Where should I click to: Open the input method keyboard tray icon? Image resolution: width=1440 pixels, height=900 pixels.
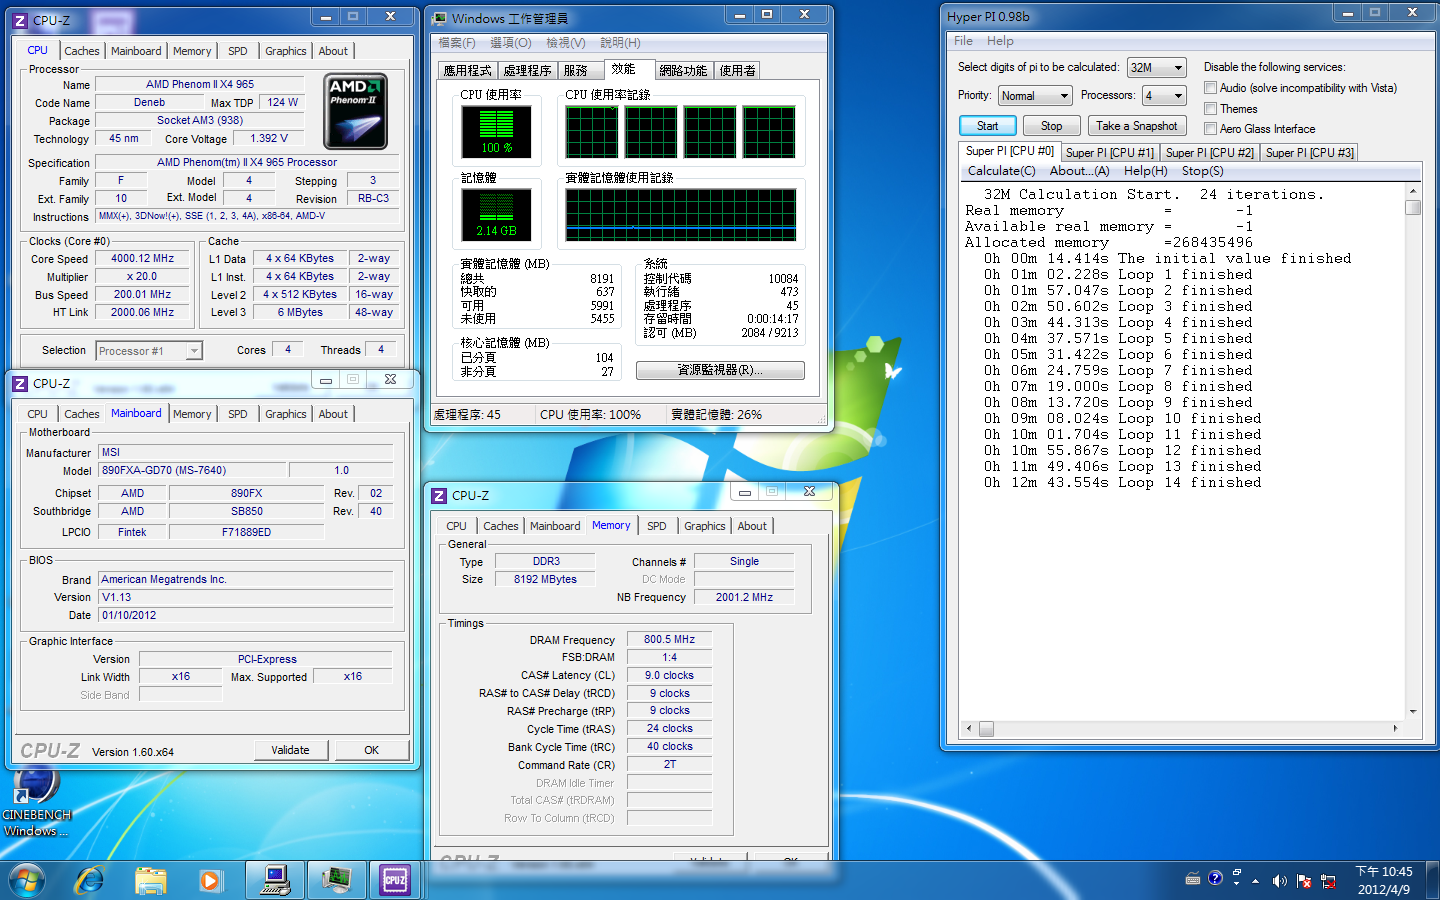(1192, 878)
